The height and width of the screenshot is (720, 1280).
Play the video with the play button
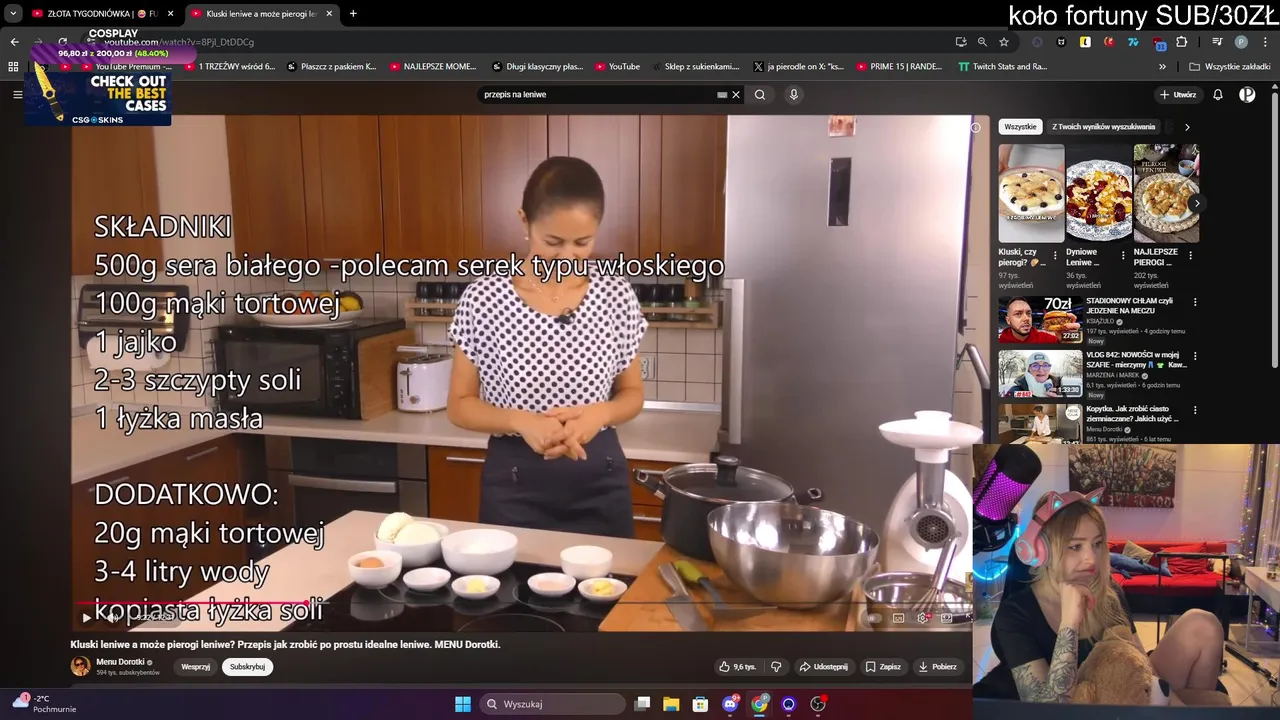tap(86, 618)
